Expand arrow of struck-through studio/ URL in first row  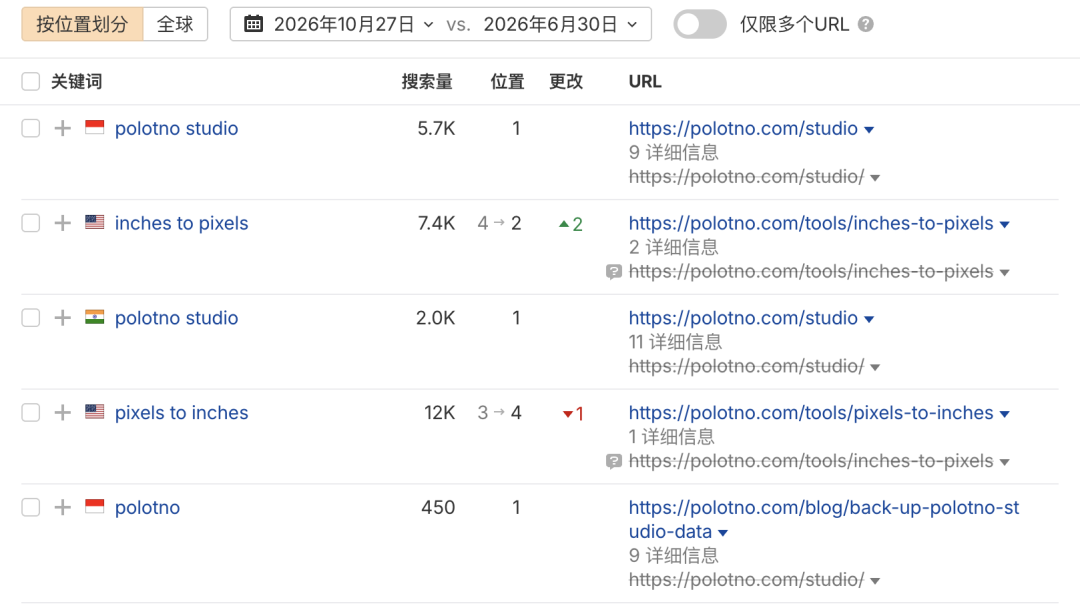pyautogui.click(x=875, y=178)
